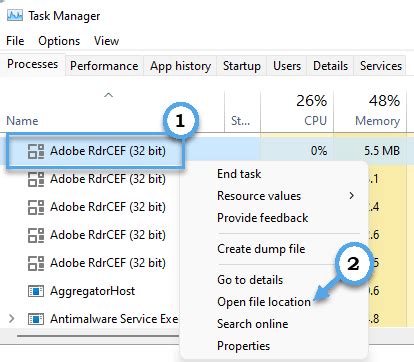Click the sort arrow above the Name column
The image size is (414, 362).
click(109, 95)
